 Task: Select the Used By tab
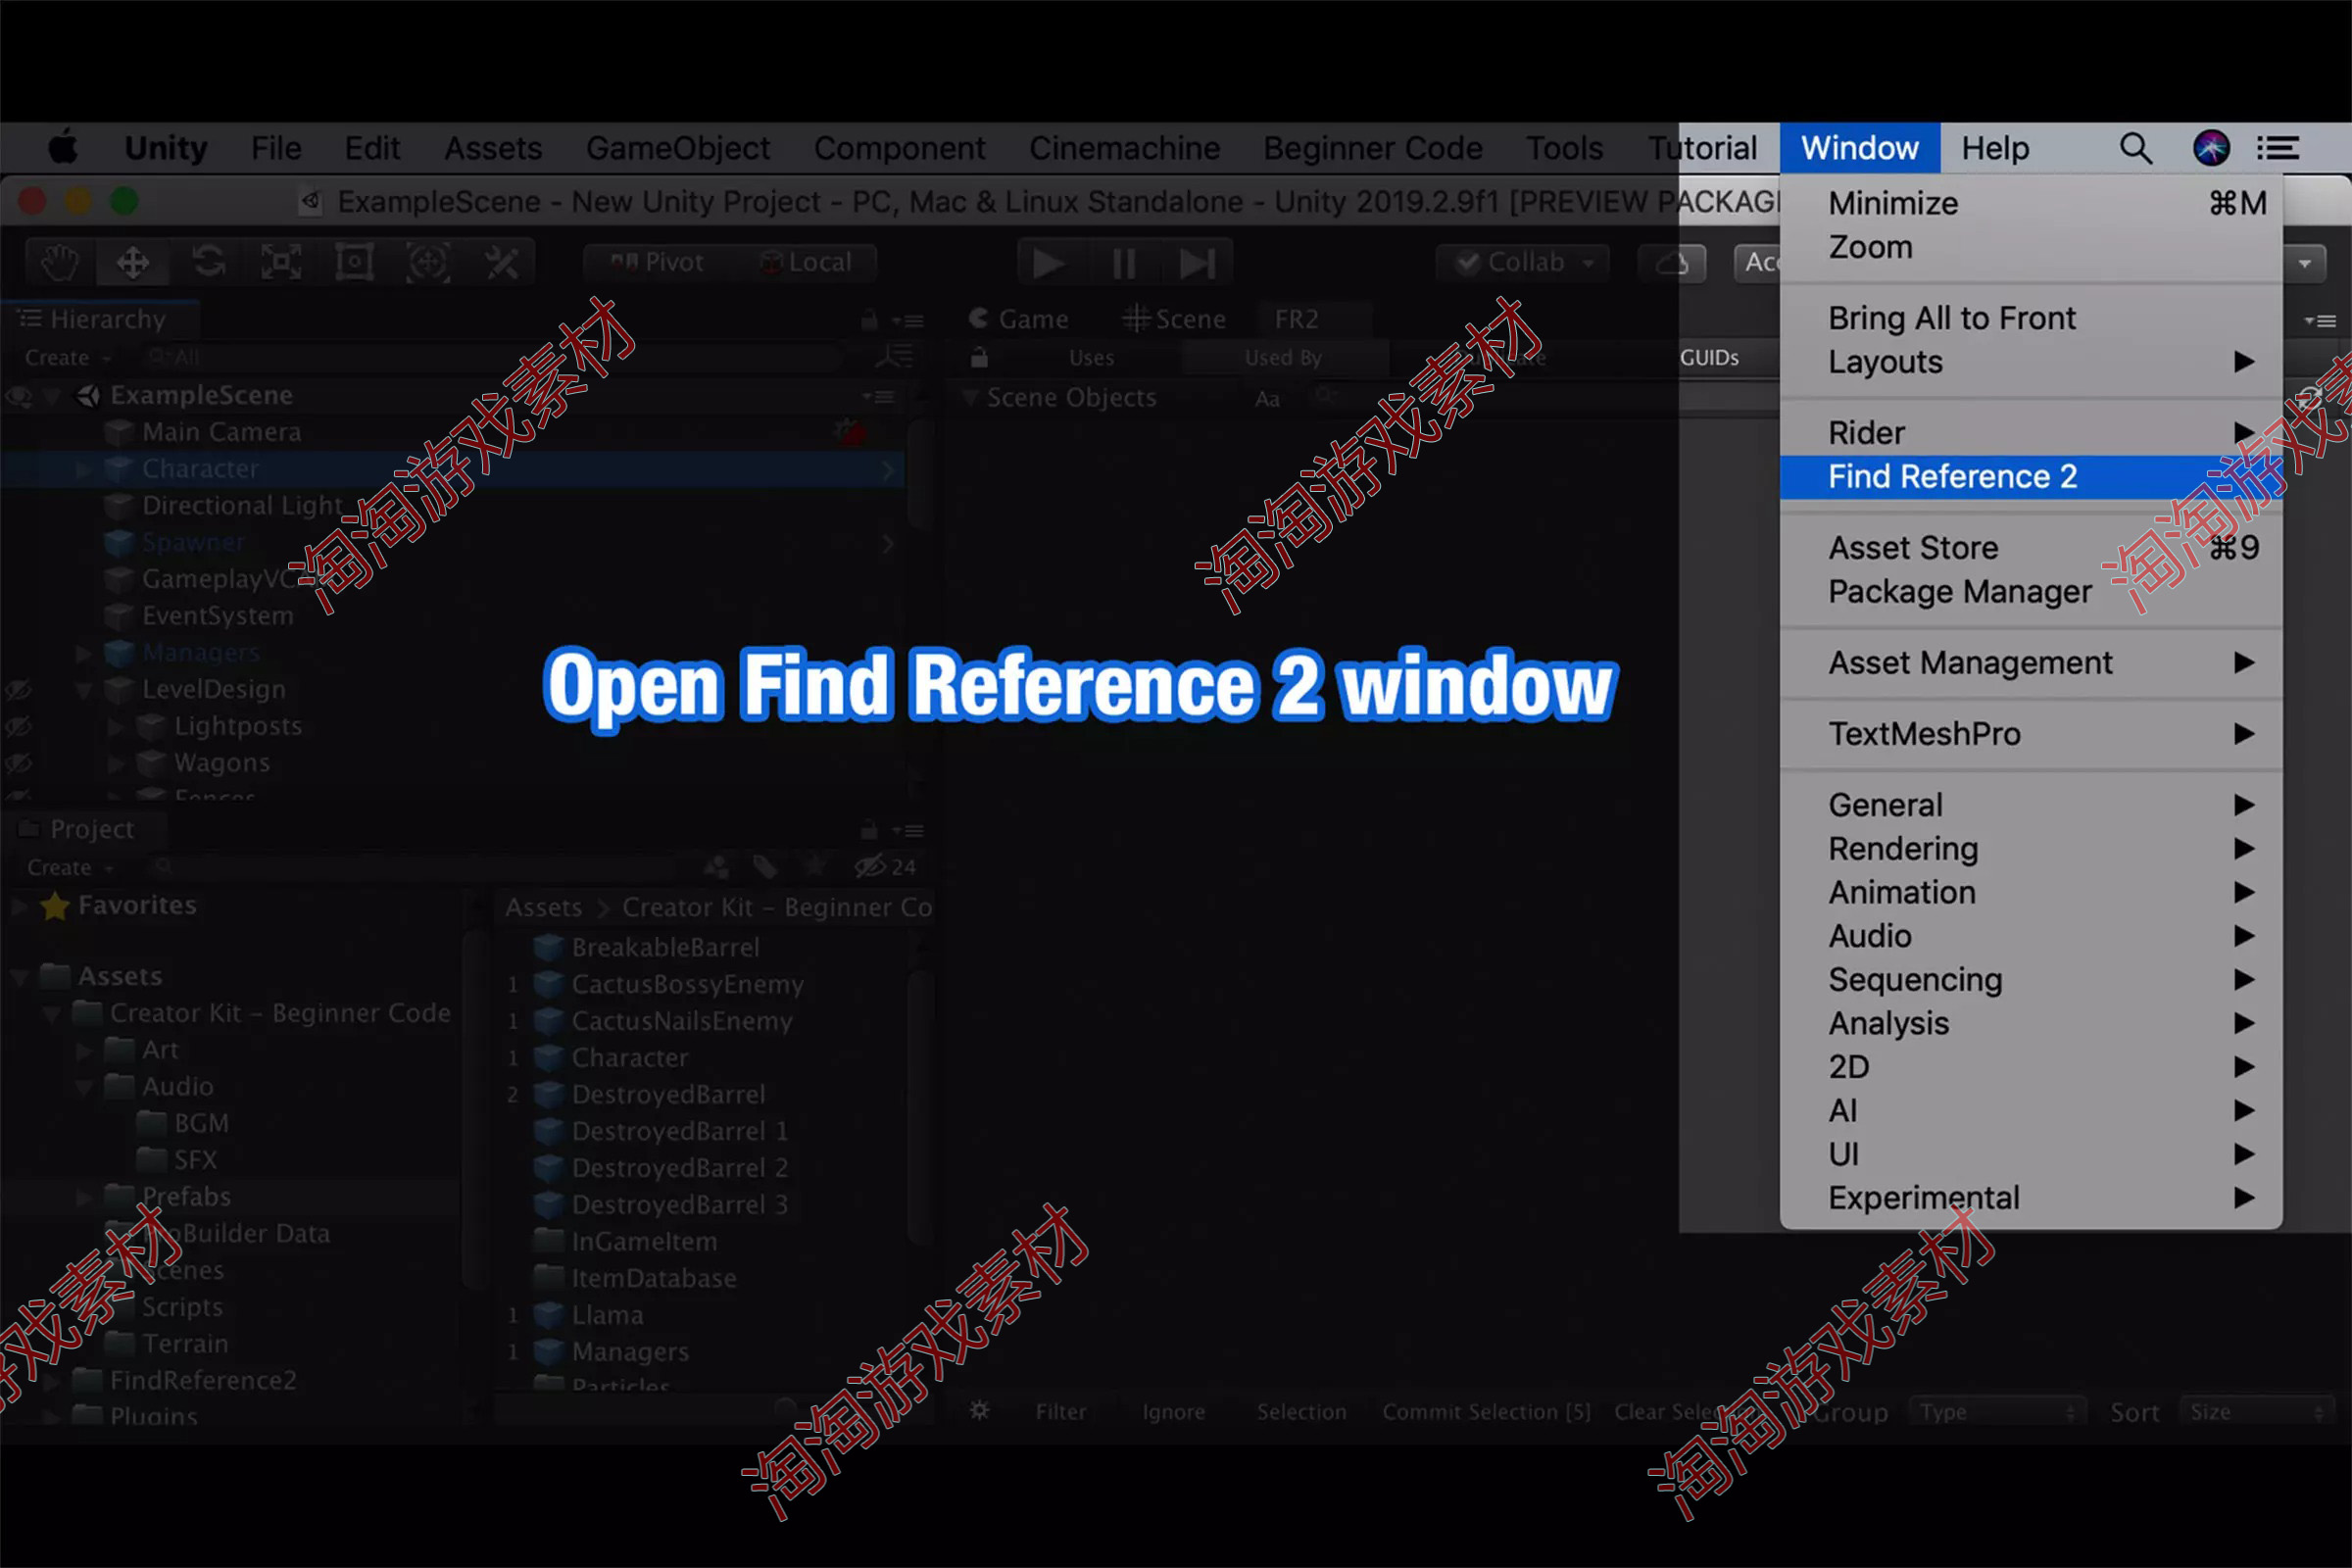(1283, 358)
